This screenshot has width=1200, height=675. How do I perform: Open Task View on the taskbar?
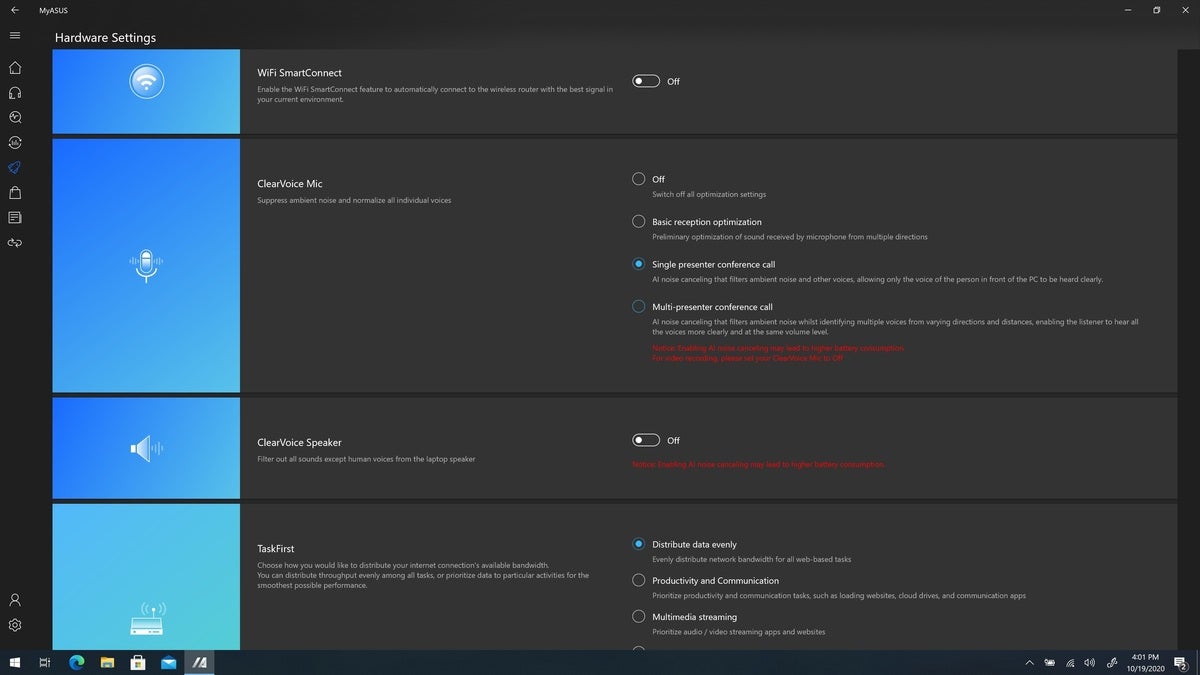click(x=45, y=662)
